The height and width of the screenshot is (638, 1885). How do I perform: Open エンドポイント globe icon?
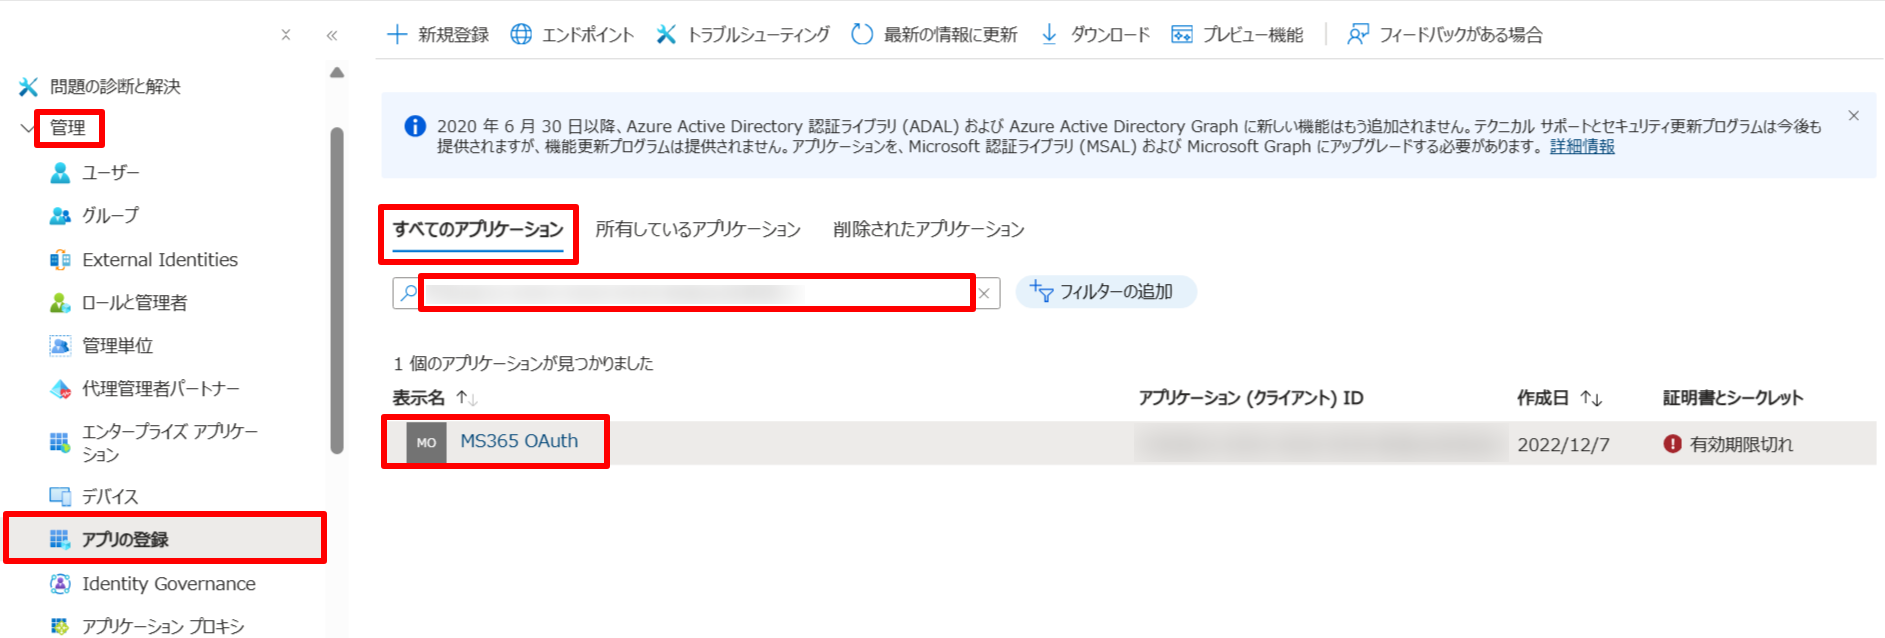point(521,34)
